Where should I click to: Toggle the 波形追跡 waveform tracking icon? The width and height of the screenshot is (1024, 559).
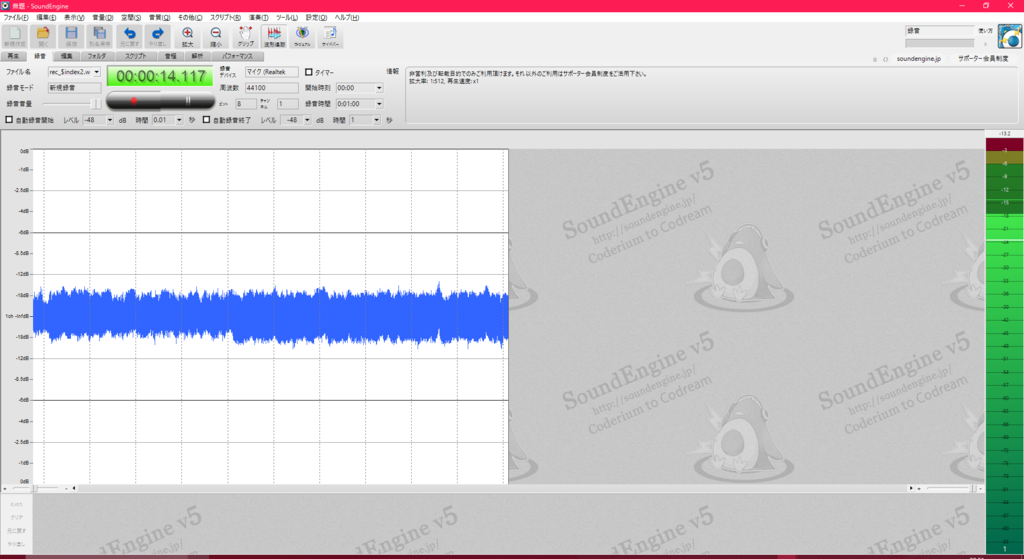tap(274, 37)
